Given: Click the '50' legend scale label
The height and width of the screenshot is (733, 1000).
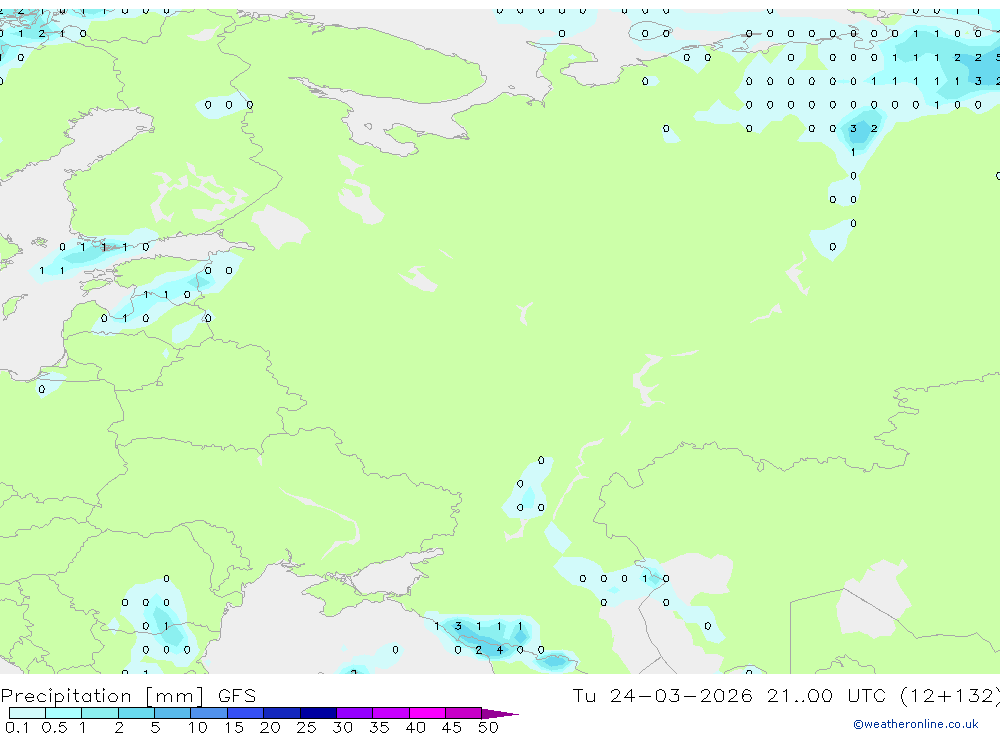Looking at the screenshot, I should point(488,727).
